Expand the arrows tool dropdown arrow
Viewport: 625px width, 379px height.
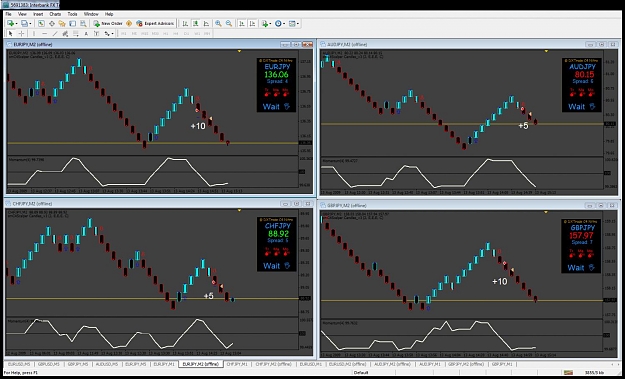pyautogui.click(x=112, y=34)
